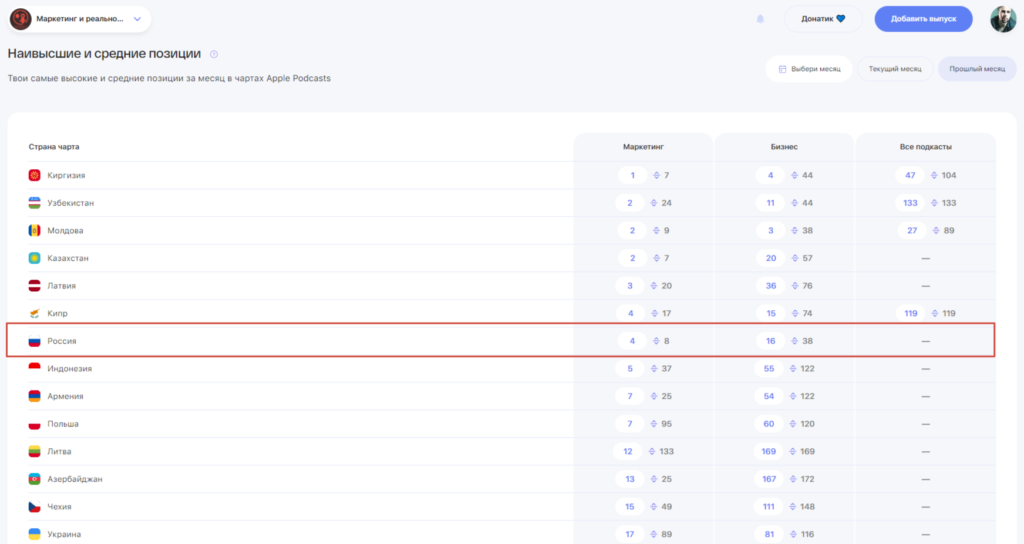Click the Литва flag icon
Image resolution: width=1024 pixels, height=544 pixels.
click(35, 451)
